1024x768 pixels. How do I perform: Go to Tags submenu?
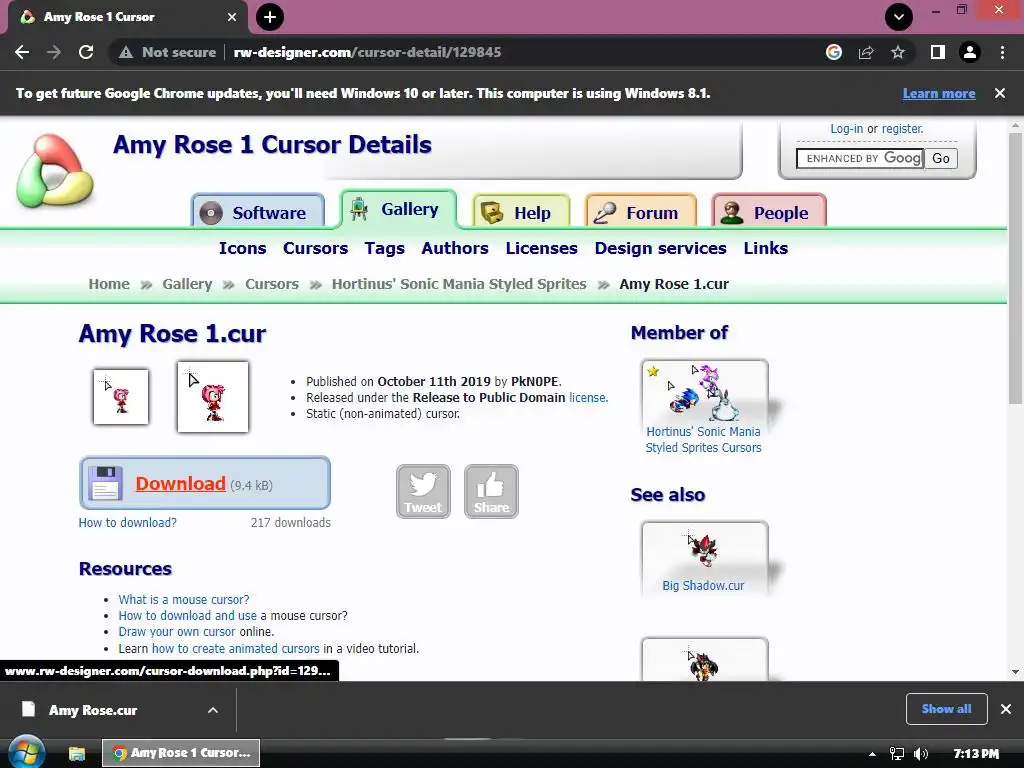click(x=385, y=249)
